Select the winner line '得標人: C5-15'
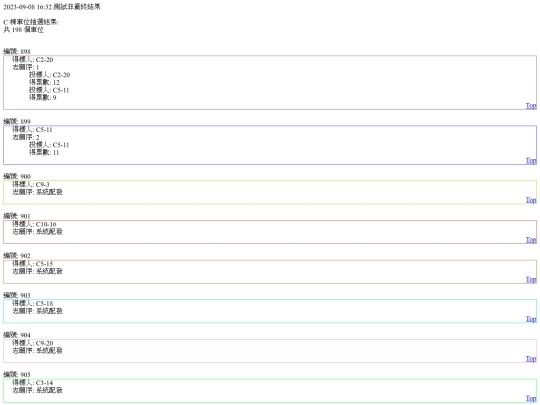Viewport: 540px width, 405px height. click(33, 263)
